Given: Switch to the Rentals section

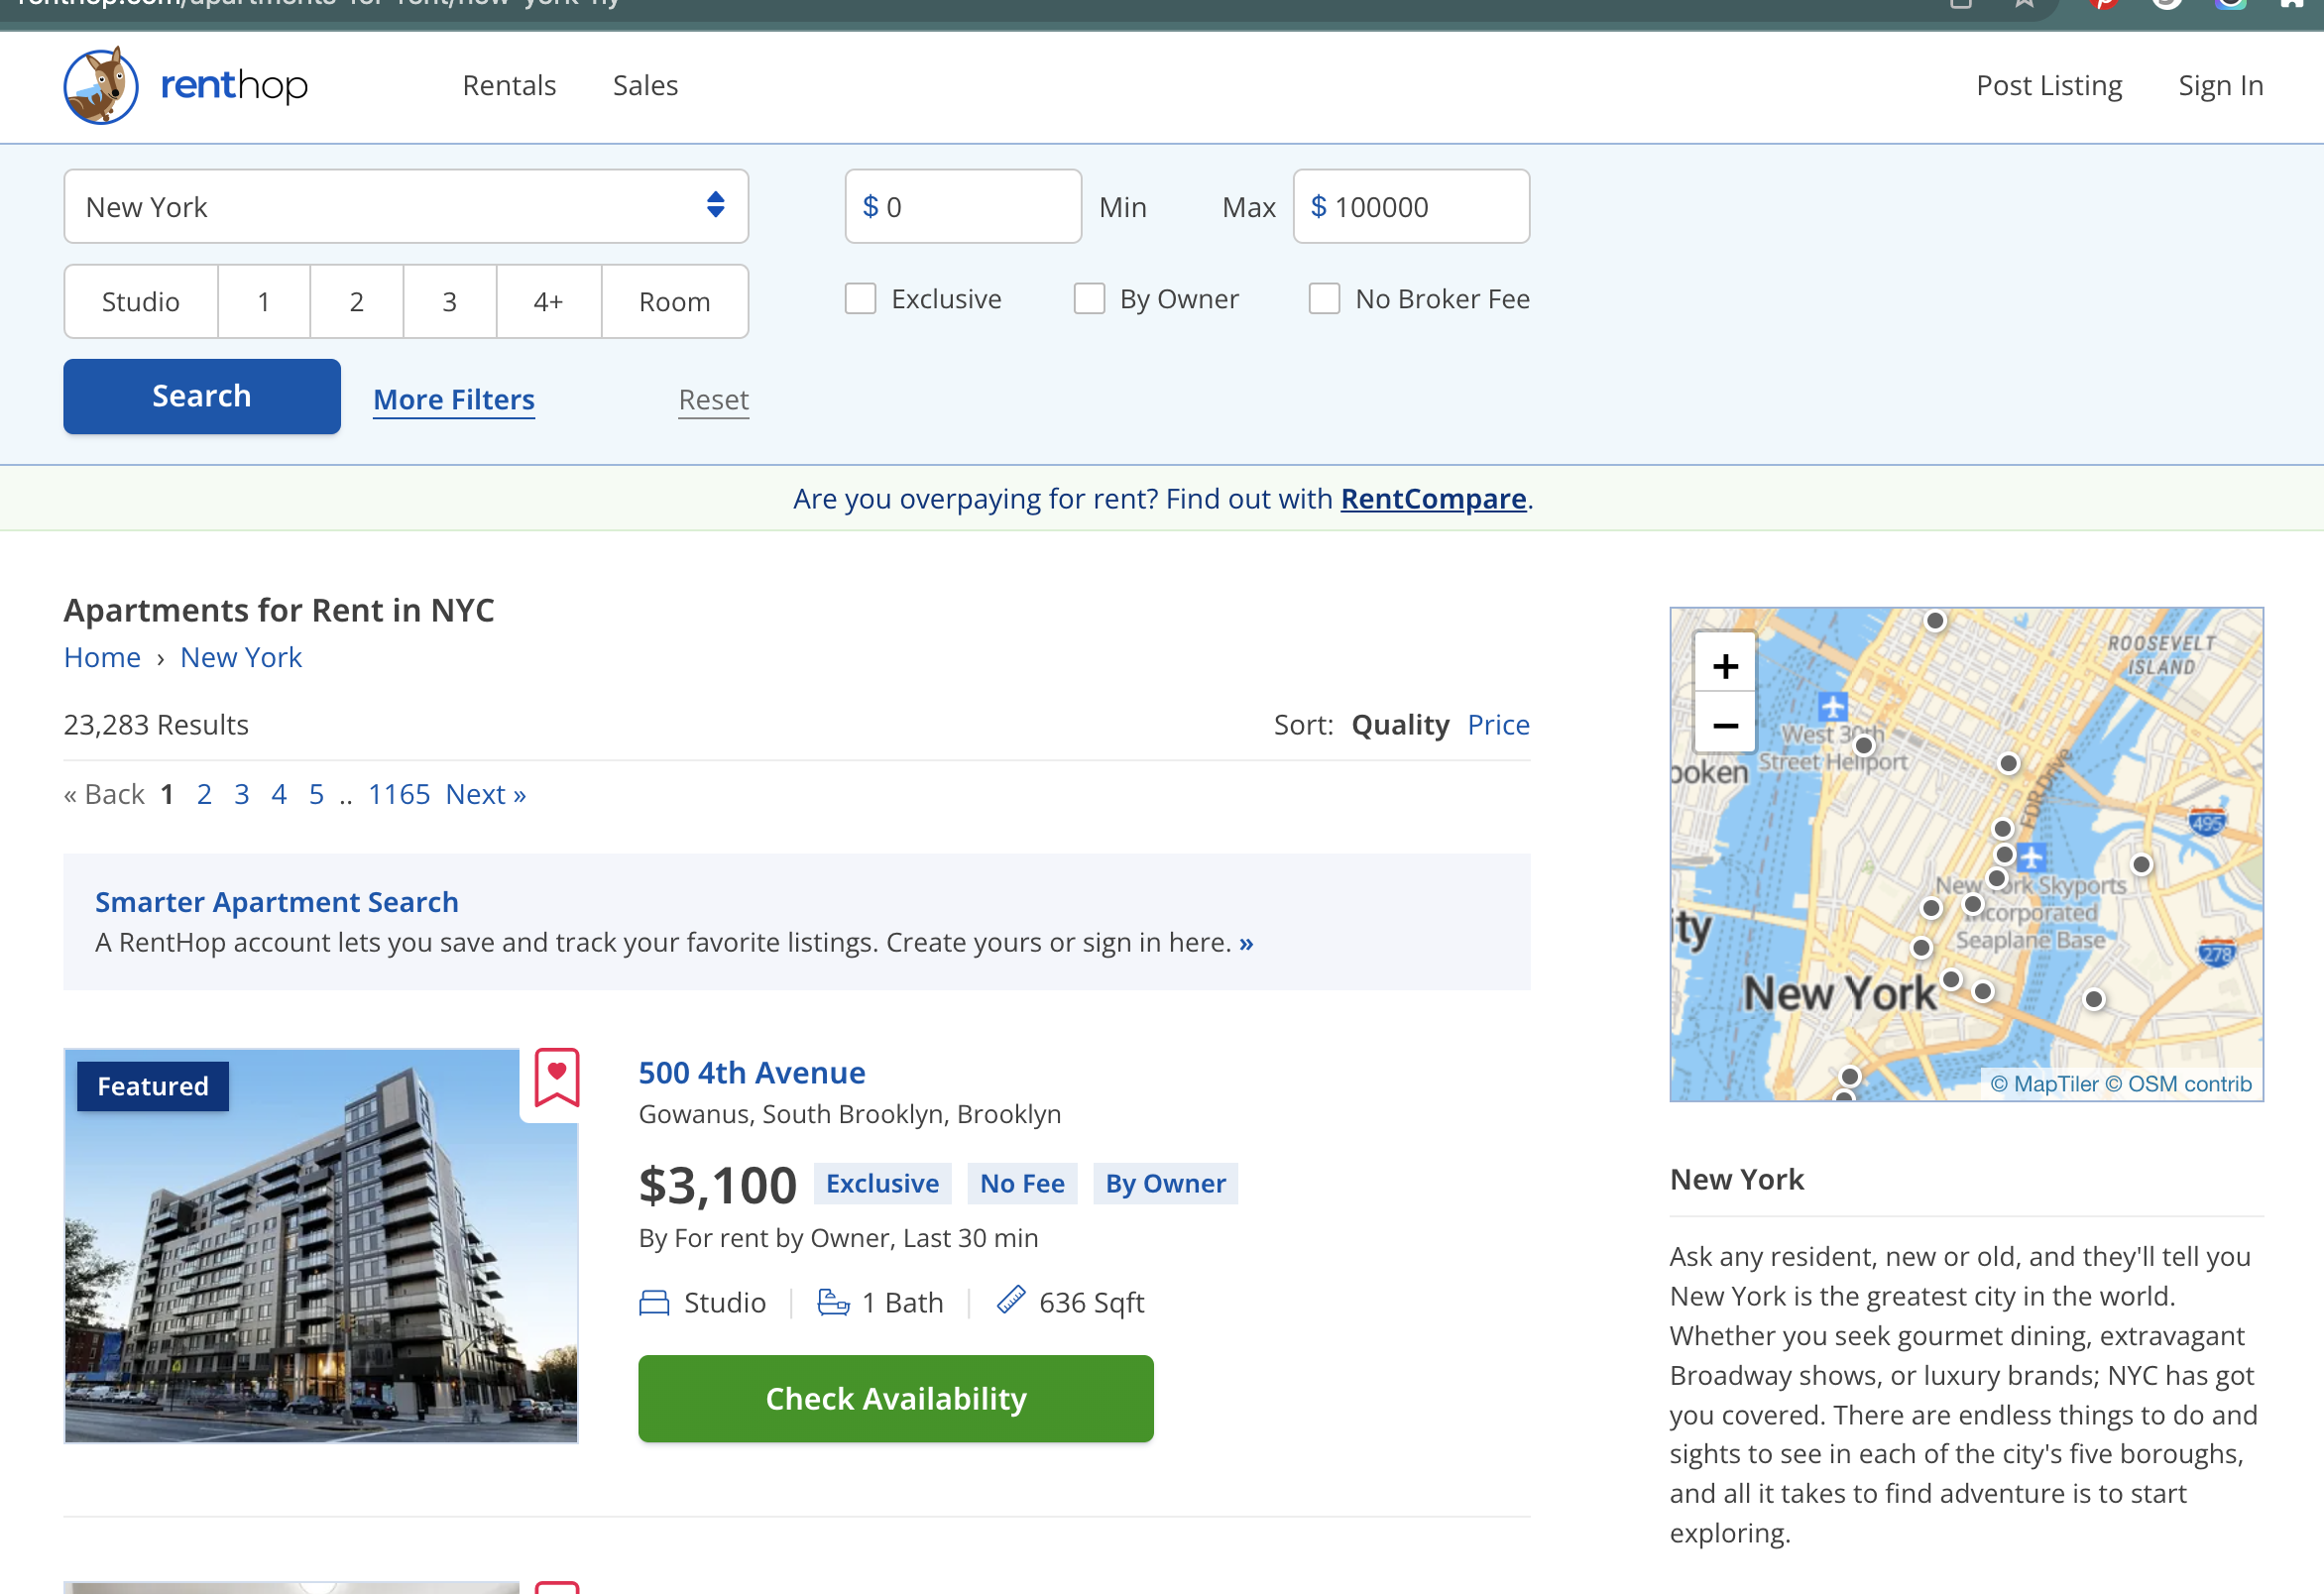Looking at the screenshot, I should (509, 85).
